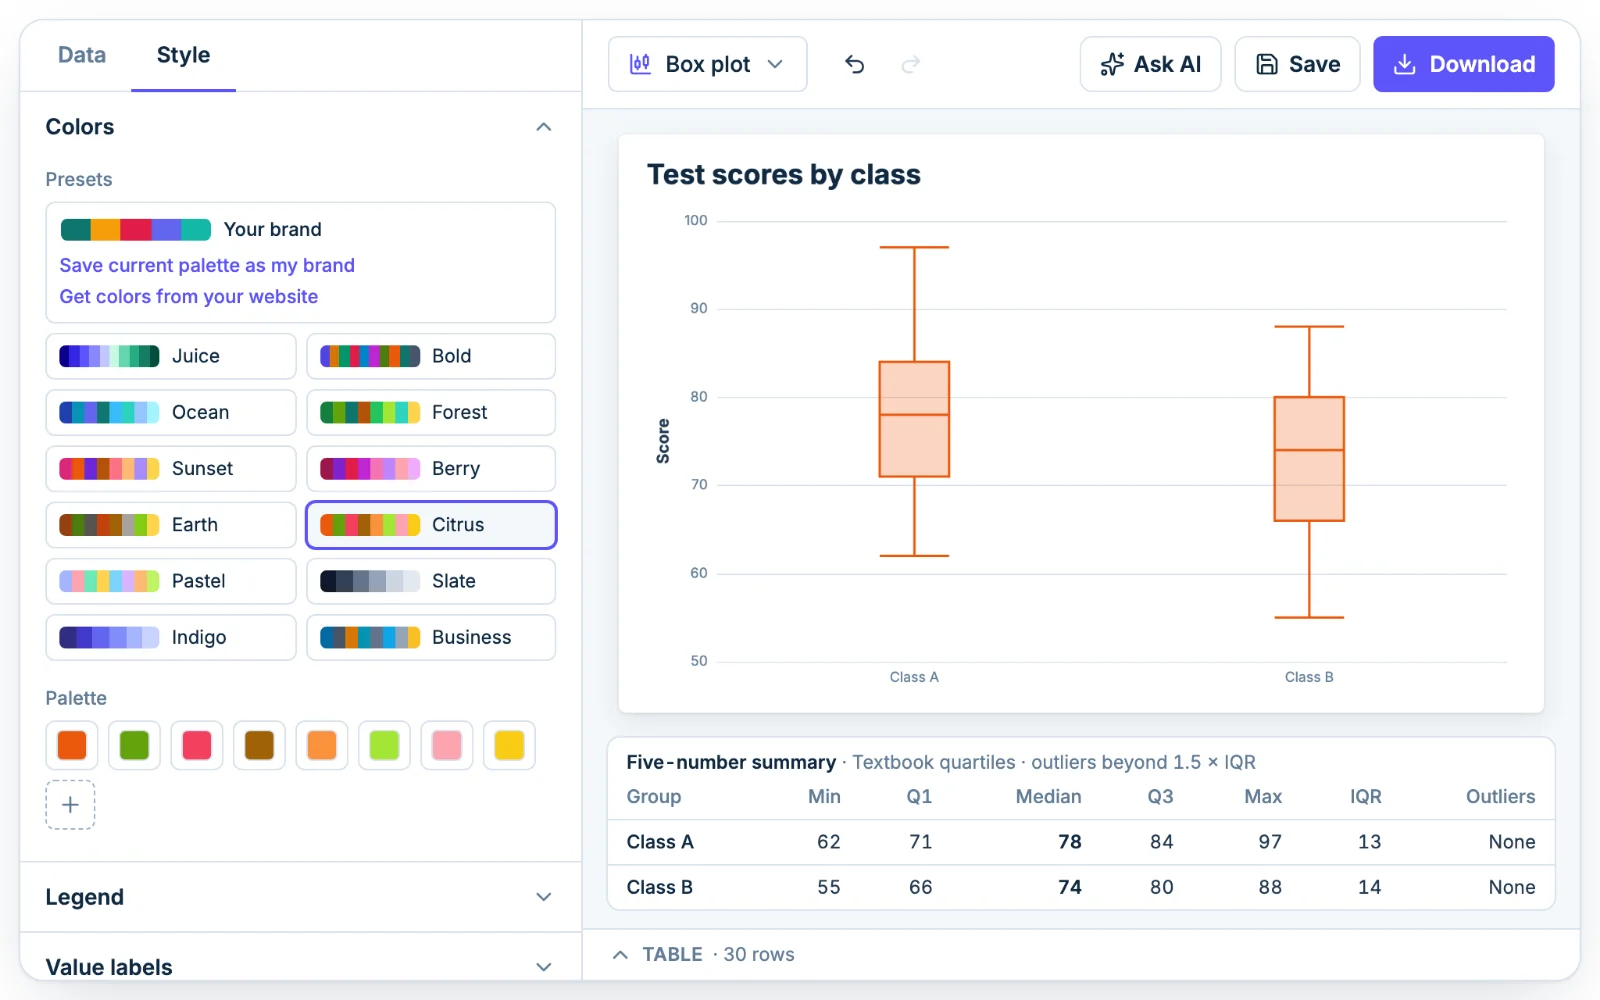Expand the TABLE 30 rows panel
1600x1000 pixels.
click(x=704, y=954)
